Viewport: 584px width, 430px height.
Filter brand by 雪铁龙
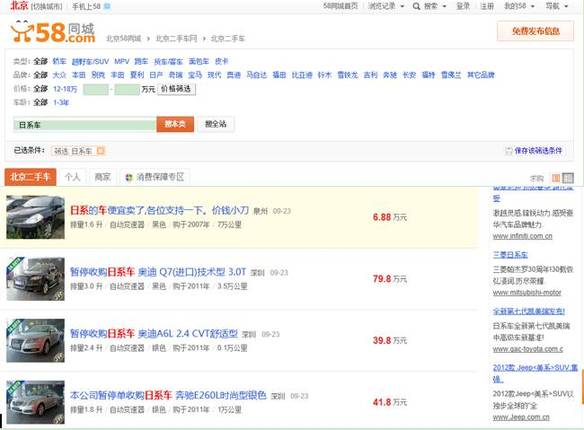tap(347, 75)
